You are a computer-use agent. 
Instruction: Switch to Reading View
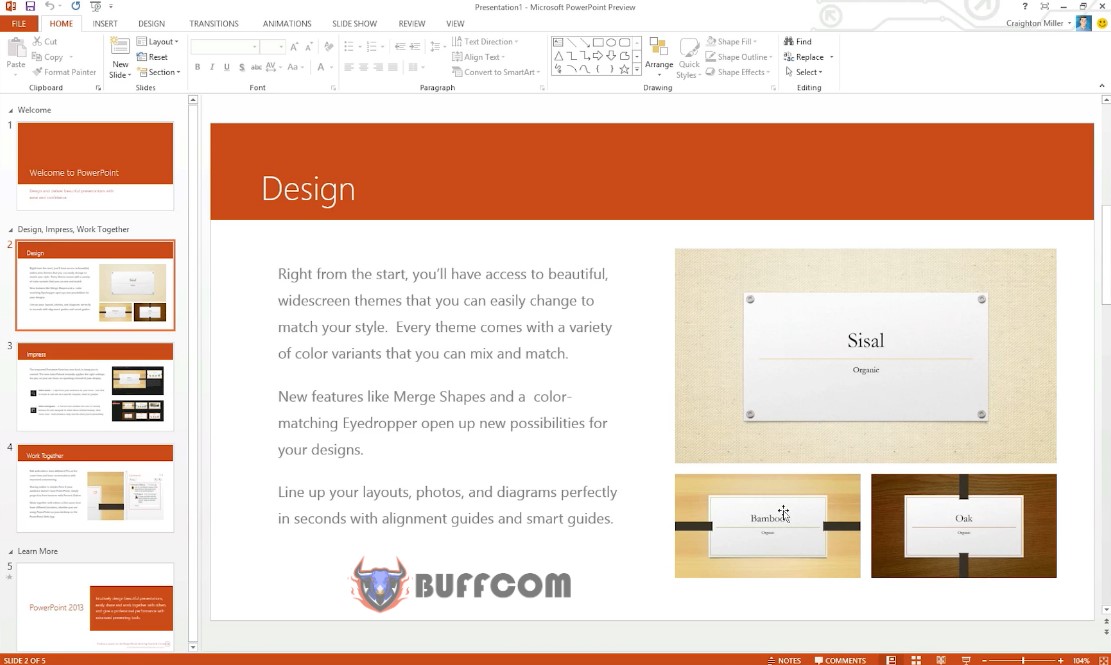940,660
